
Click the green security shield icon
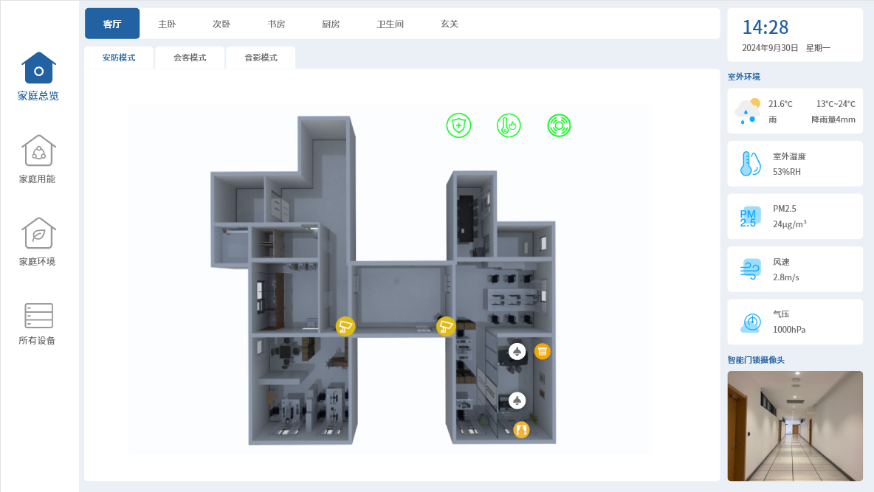click(x=458, y=125)
